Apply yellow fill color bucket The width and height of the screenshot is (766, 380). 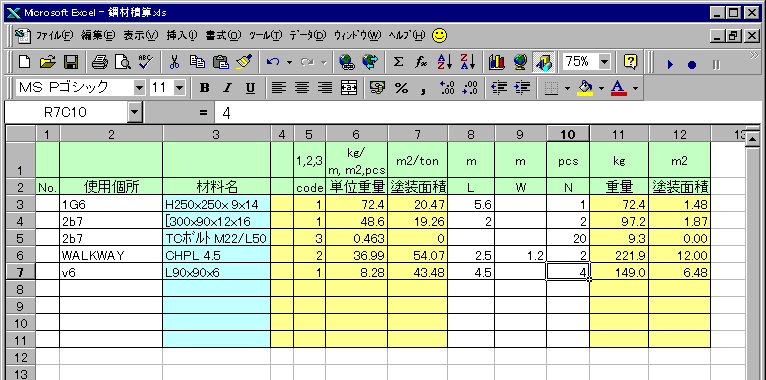pyautogui.click(x=584, y=88)
